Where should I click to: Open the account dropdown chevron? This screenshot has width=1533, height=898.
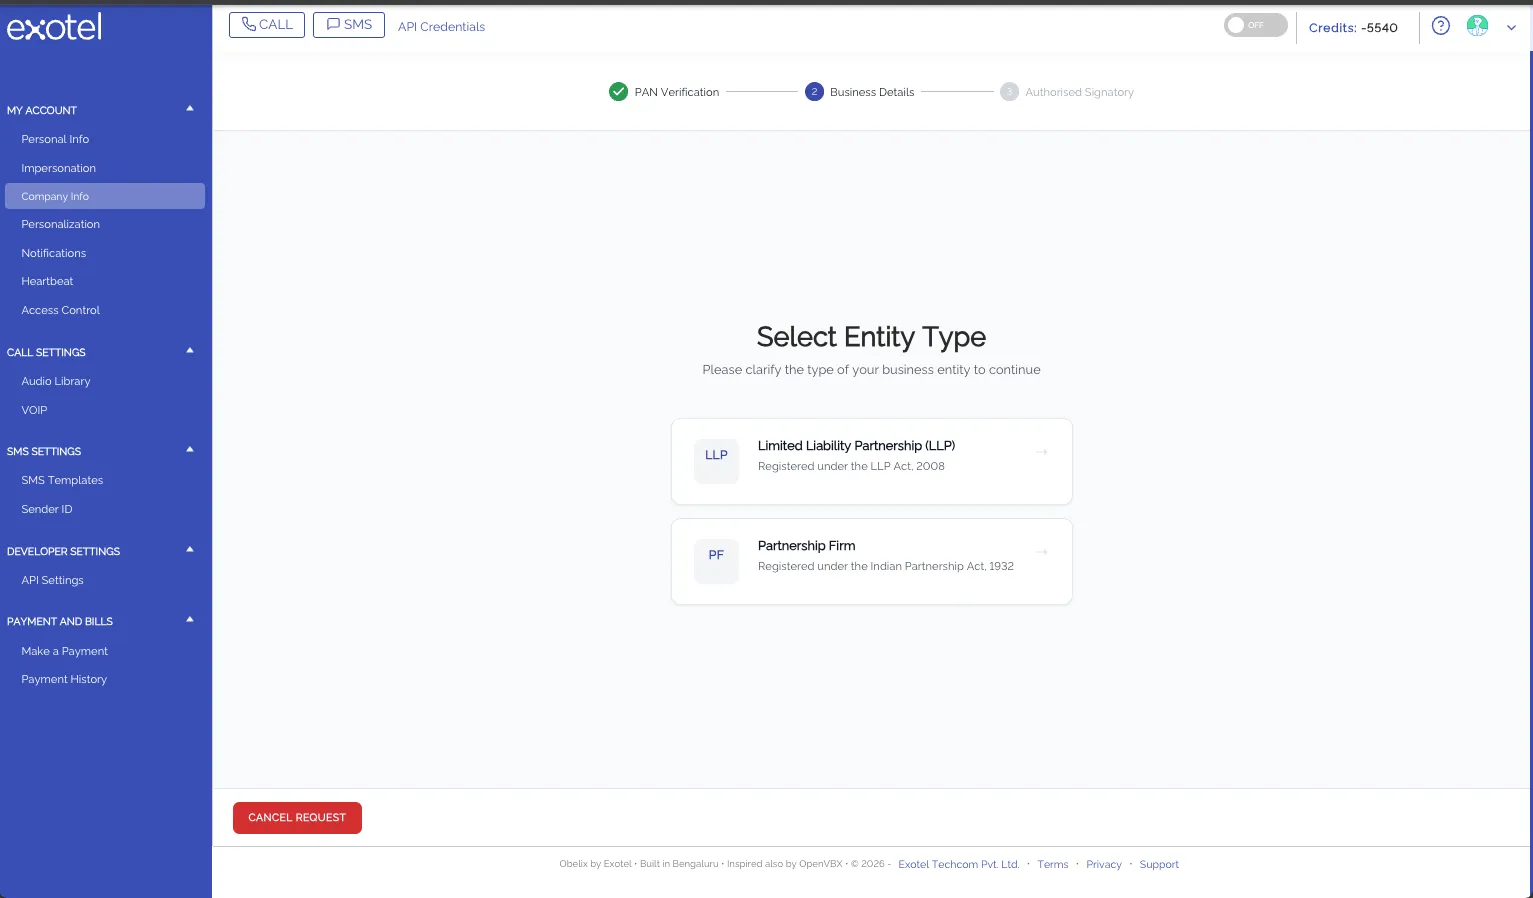coord(1511,28)
